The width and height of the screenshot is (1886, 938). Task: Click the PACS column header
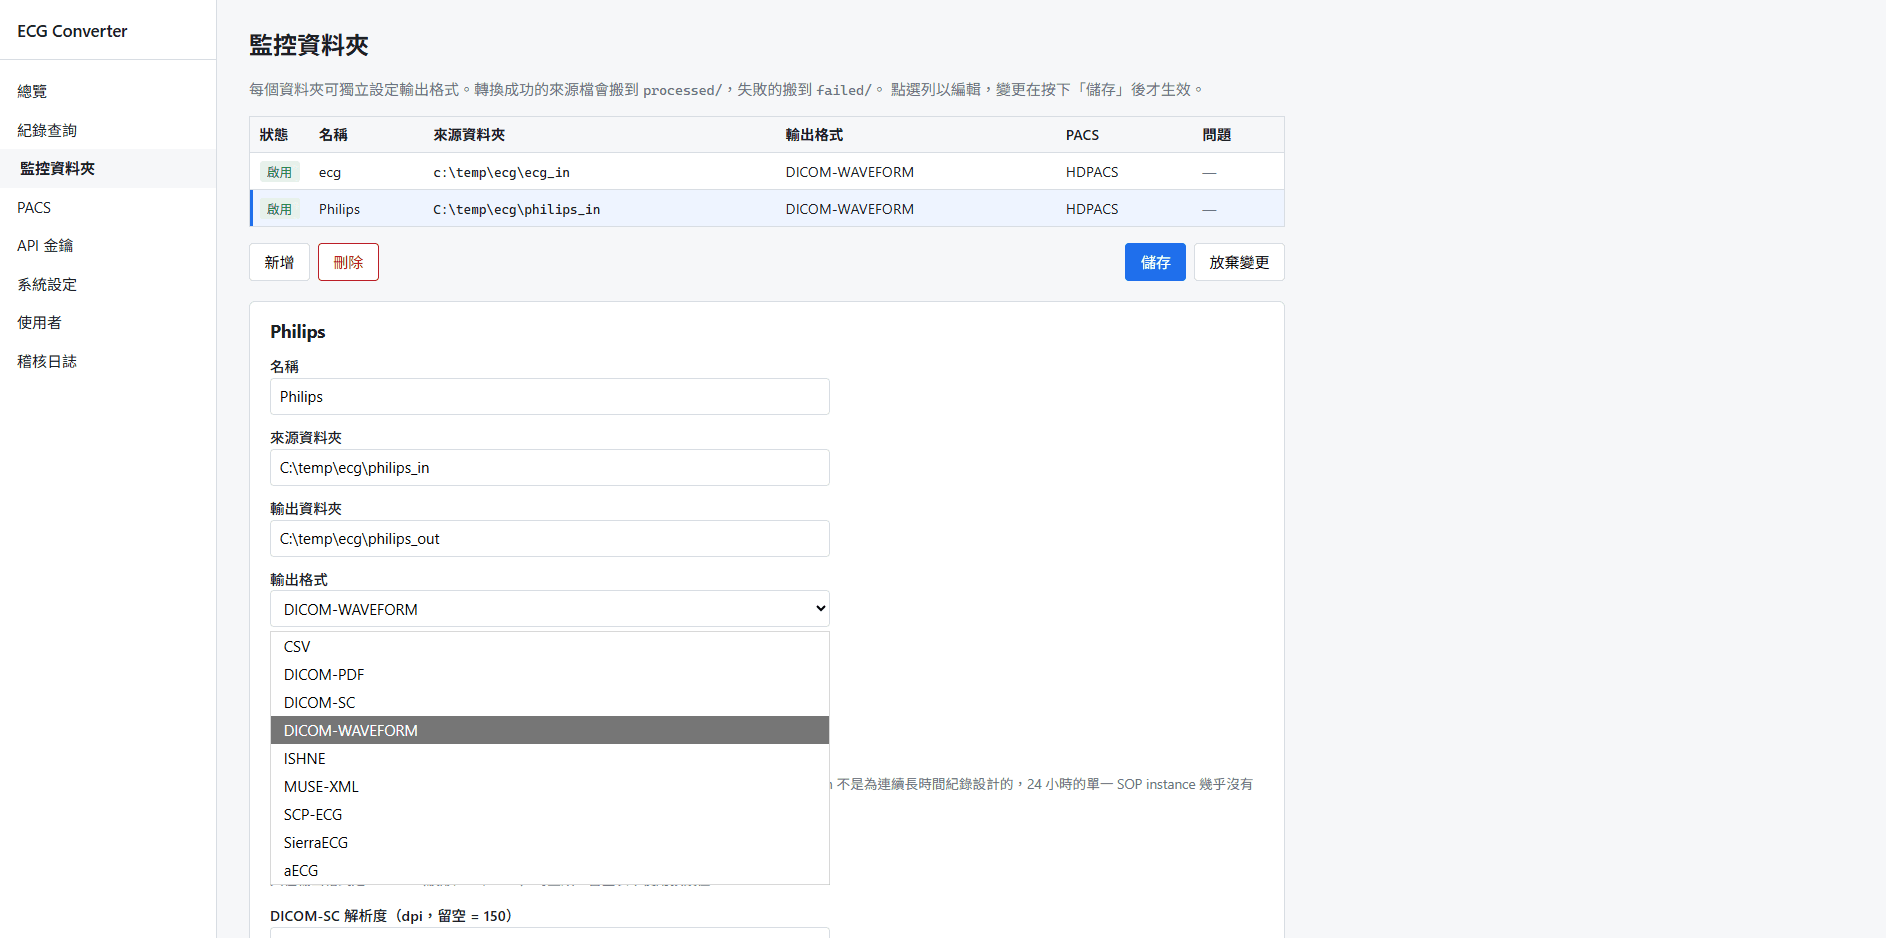[x=1082, y=135]
